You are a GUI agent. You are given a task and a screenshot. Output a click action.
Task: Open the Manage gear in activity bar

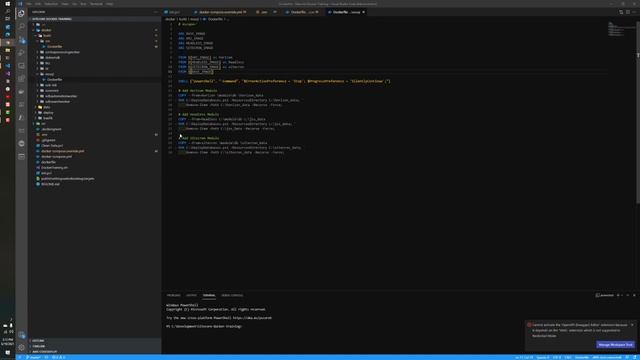point(21,347)
